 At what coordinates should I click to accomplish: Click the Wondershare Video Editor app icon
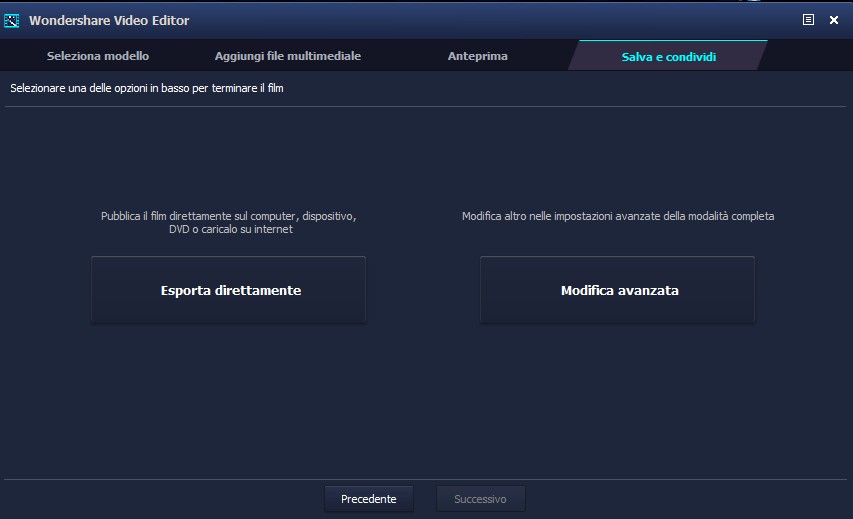(x=11, y=21)
